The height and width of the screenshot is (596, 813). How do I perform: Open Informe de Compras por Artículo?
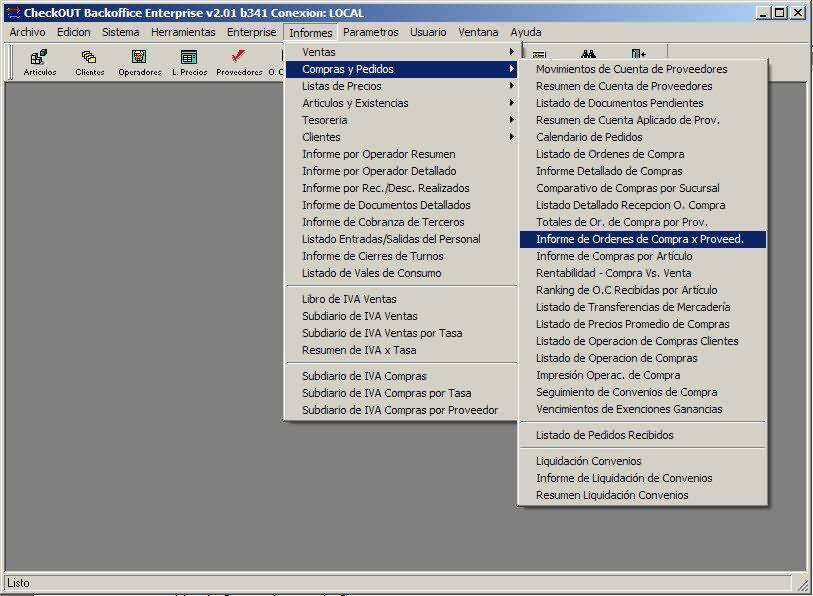tap(643, 256)
